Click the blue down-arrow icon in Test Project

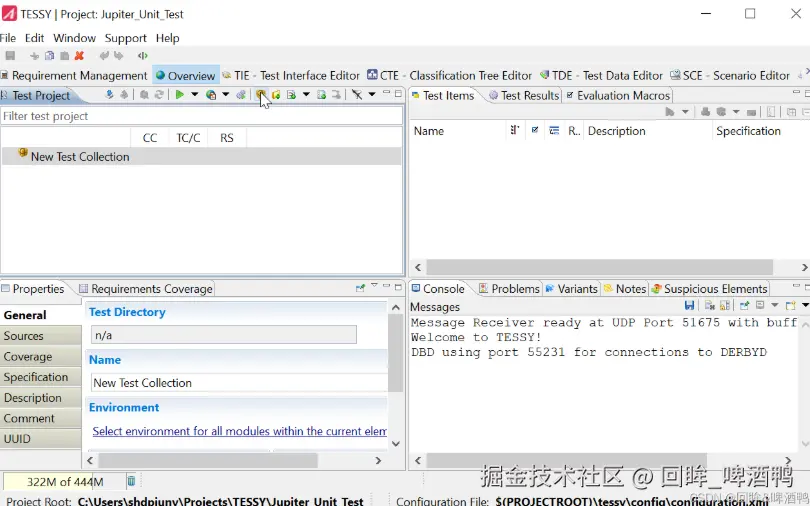pyautogui.click(x=109, y=94)
